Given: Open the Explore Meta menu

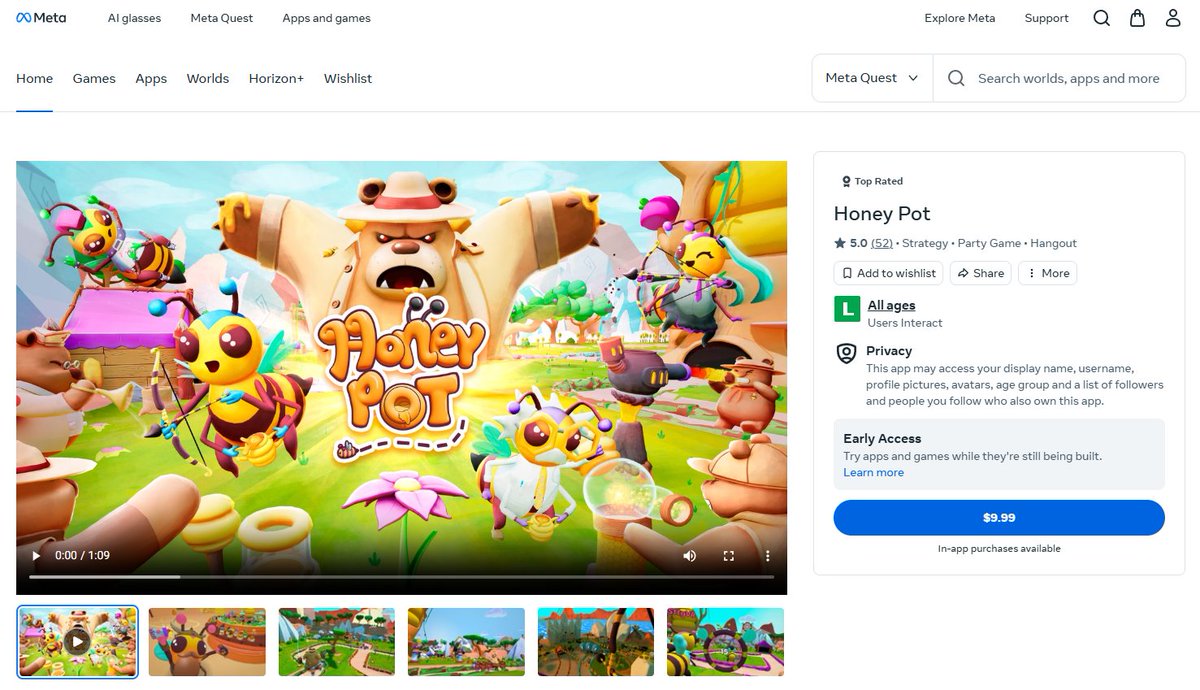Looking at the screenshot, I should 960,18.
